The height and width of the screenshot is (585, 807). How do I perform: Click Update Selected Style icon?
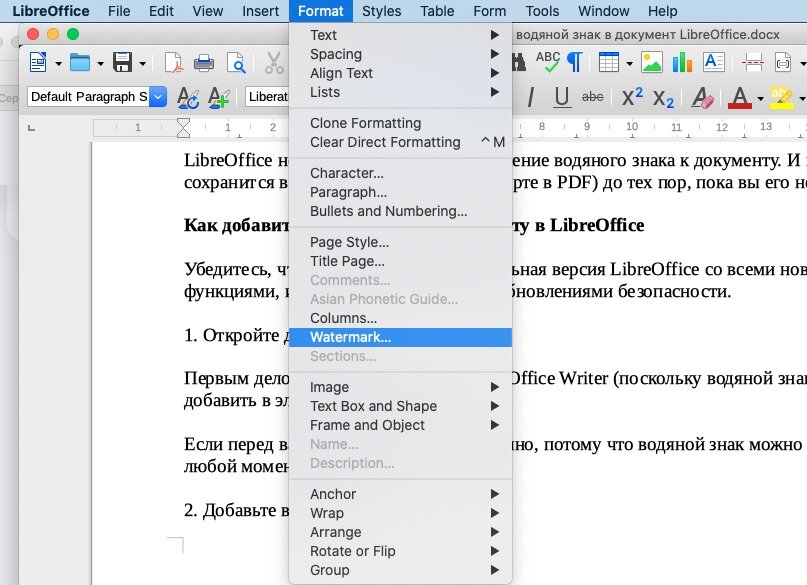click(188, 97)
